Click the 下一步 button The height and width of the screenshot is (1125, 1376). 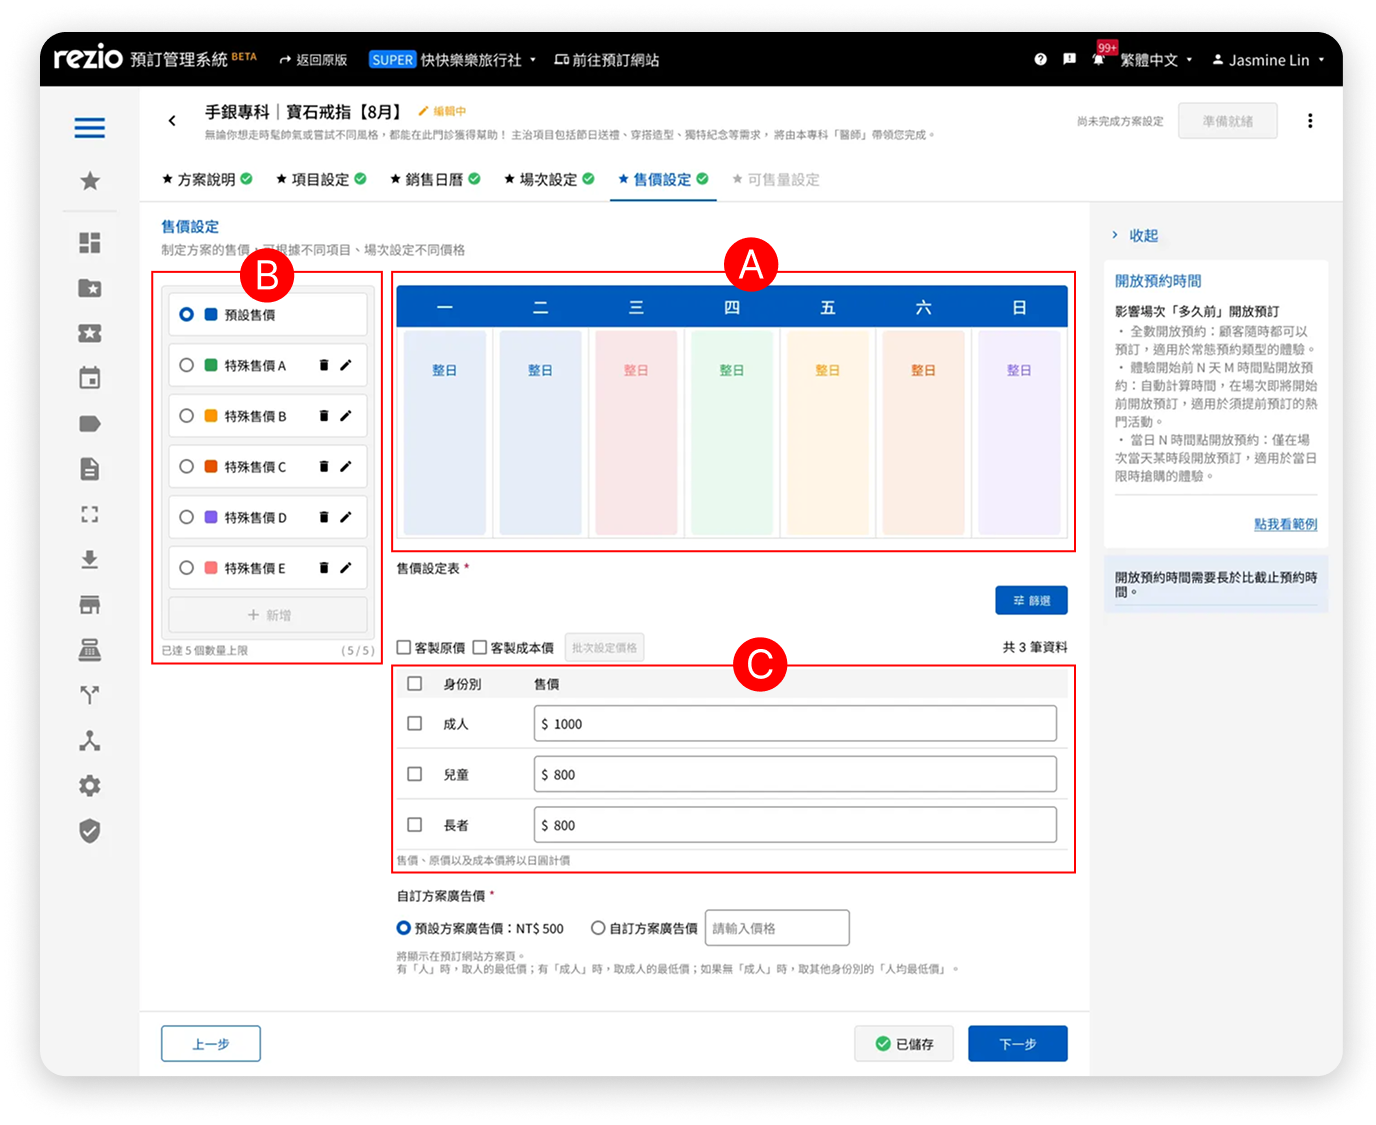pyautogui.click(x=1017, y=1044)
